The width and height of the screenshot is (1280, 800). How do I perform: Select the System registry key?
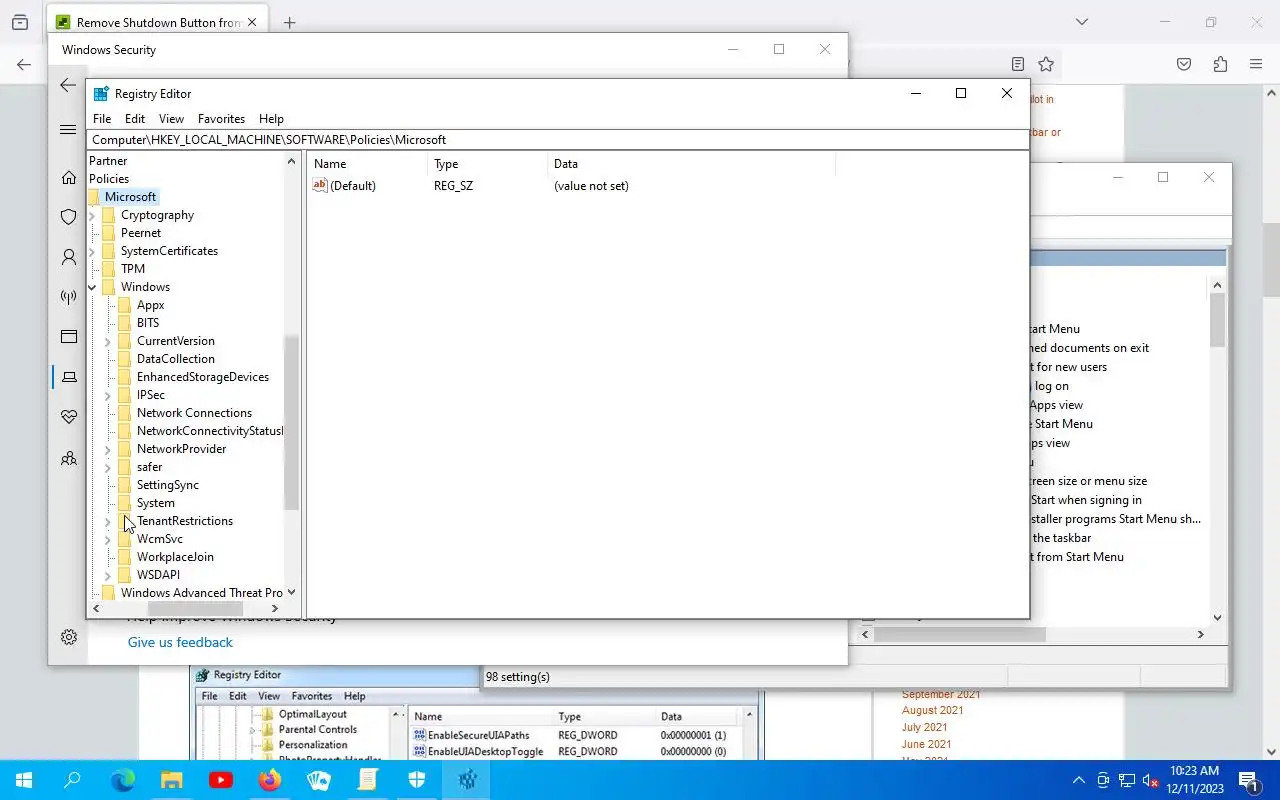click(x=155, y=503)
